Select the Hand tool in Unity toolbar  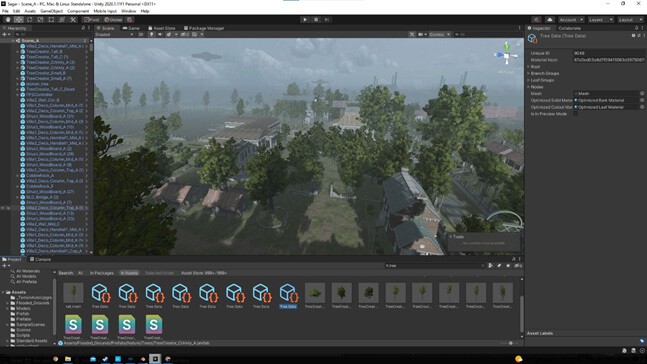pos(8,19)
